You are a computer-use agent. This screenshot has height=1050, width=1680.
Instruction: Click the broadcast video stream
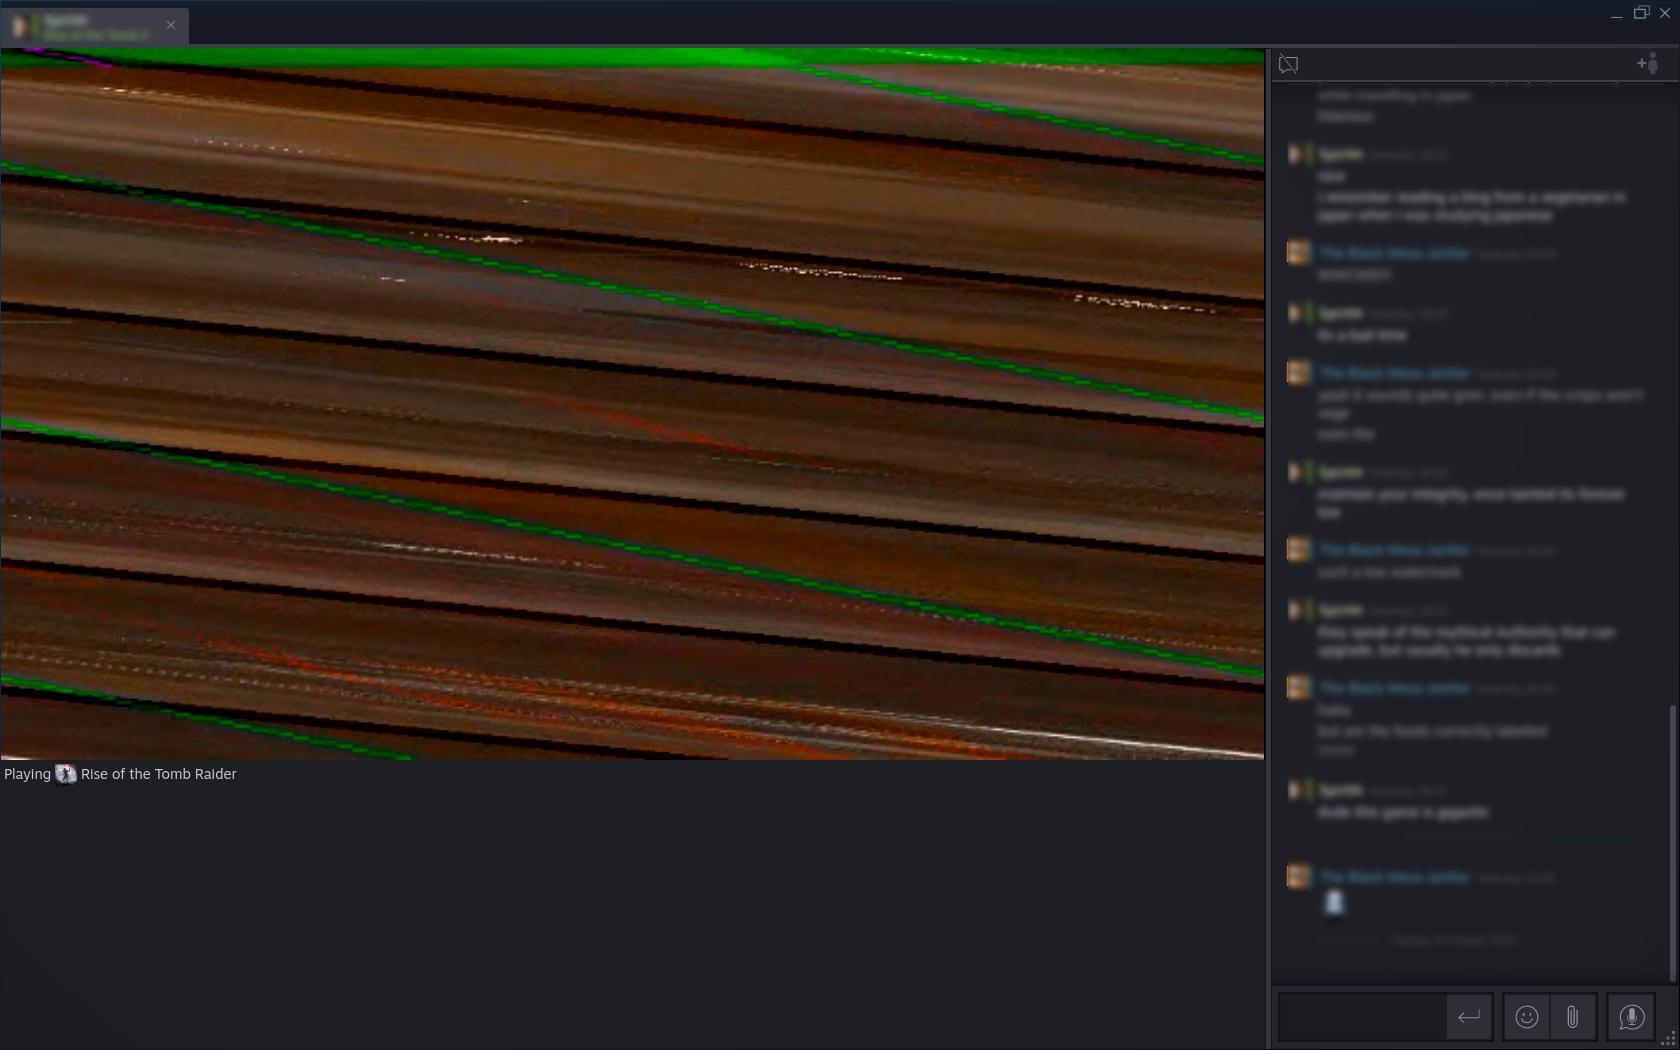click(632, 404)
